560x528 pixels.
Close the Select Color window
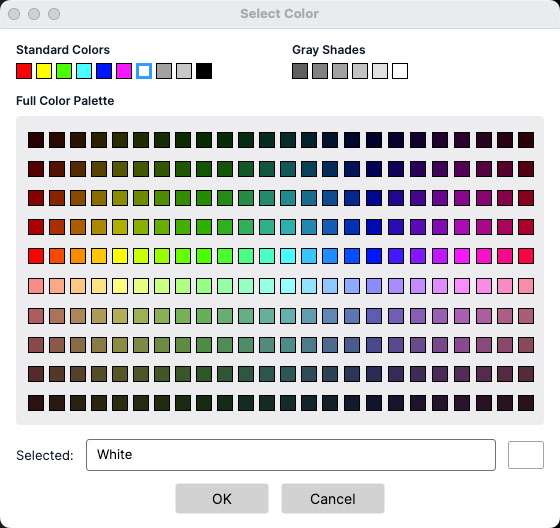point(14,14)
